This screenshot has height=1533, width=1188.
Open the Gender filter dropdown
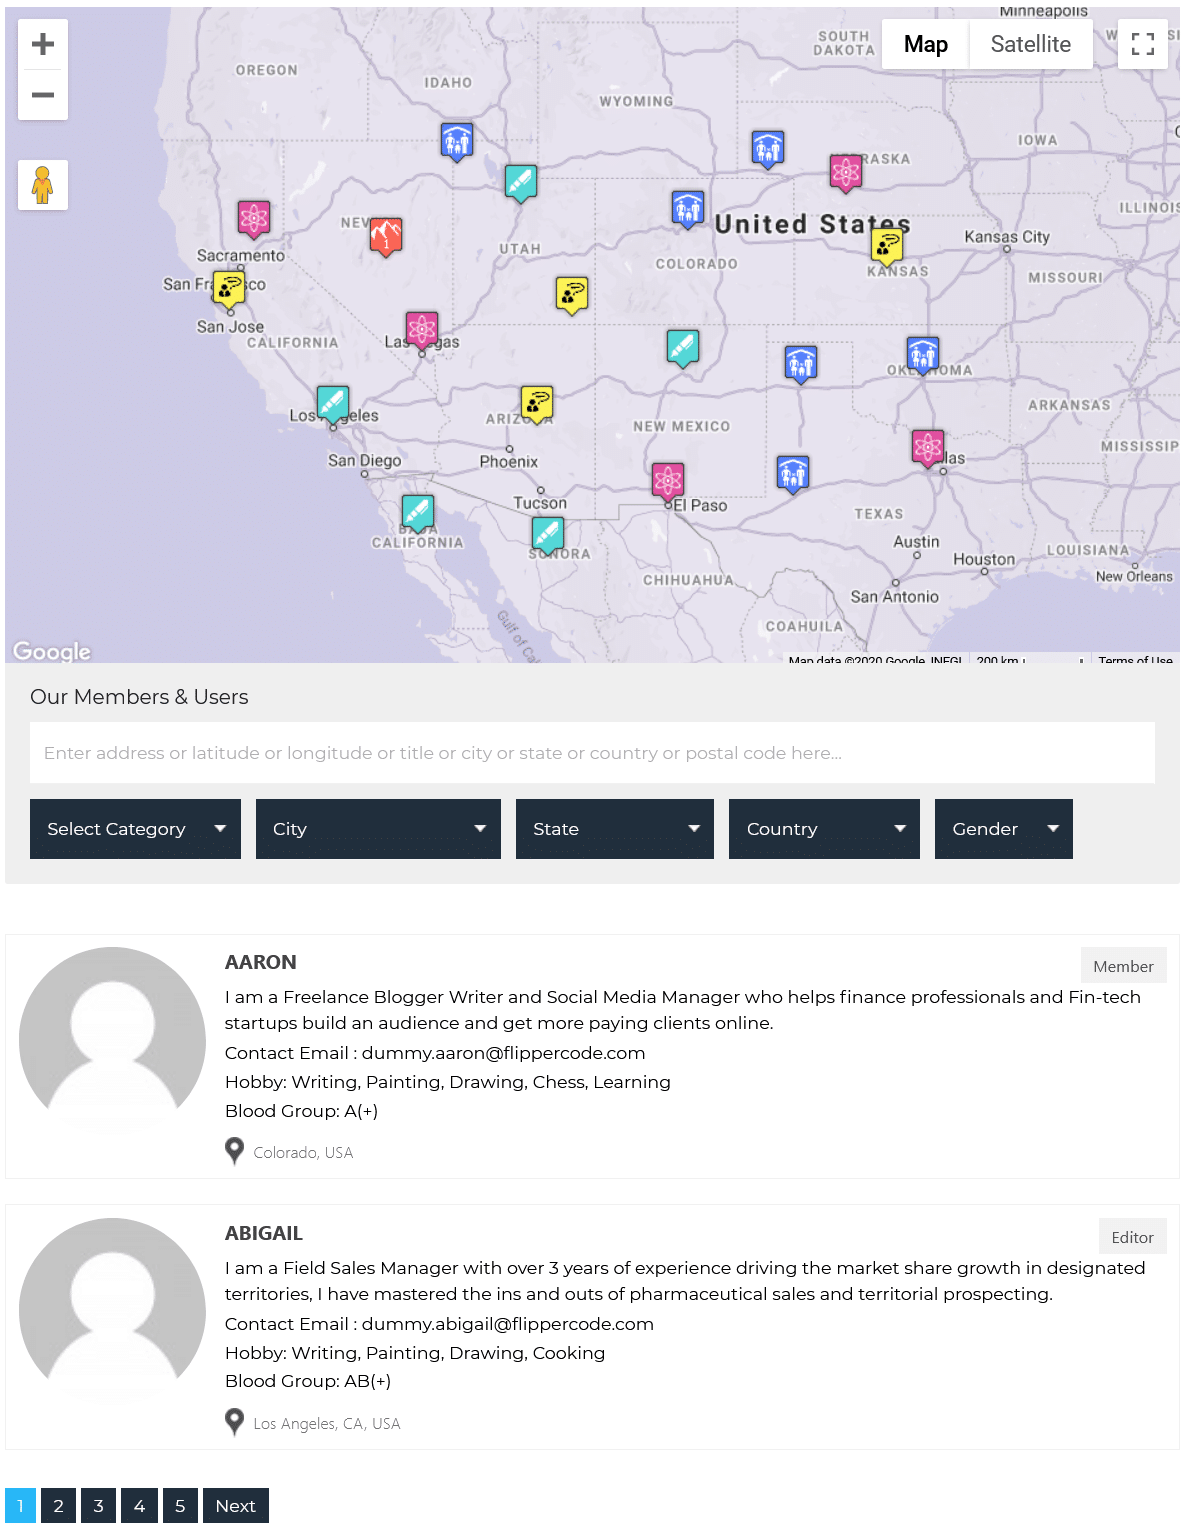pyautogui.click(x=1003, y=828)
